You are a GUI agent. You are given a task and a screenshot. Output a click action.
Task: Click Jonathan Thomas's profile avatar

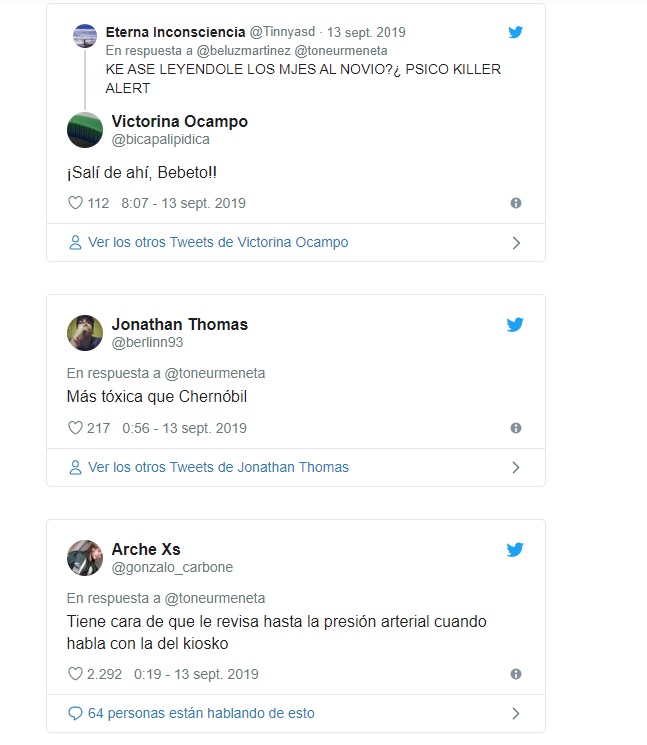[x=85, y=333]
